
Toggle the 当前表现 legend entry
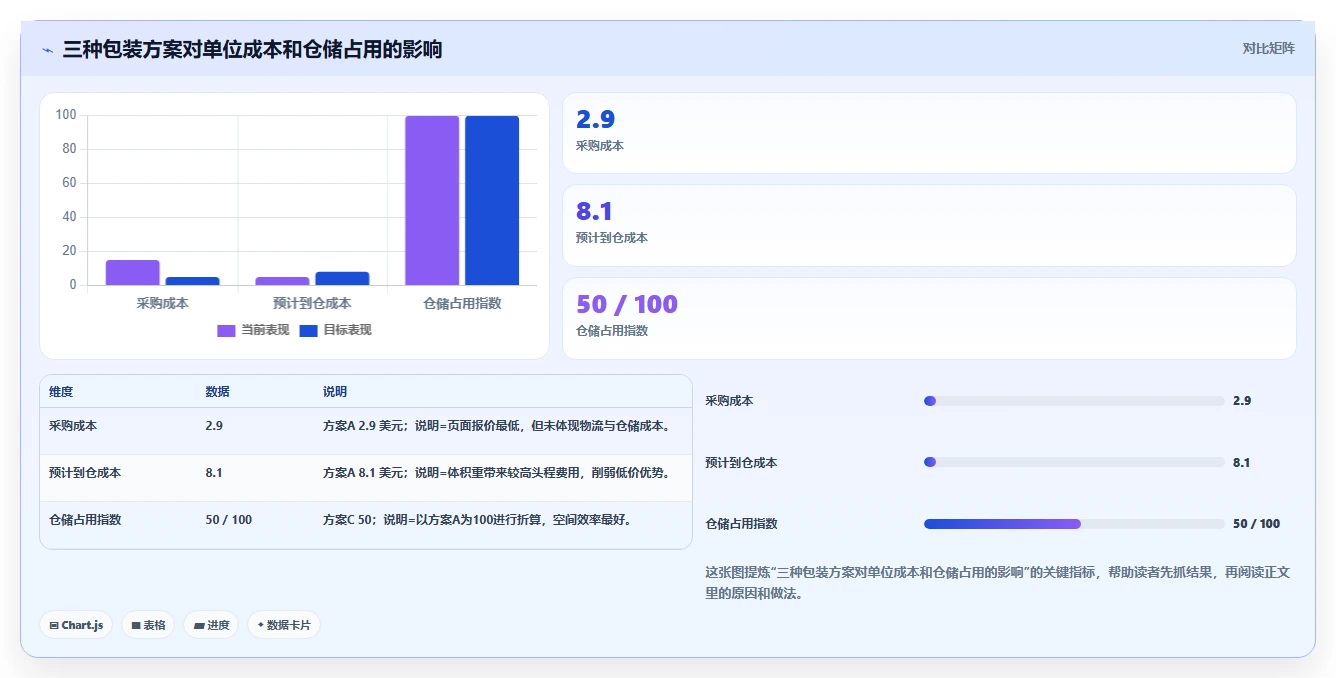tap(253, 330)
